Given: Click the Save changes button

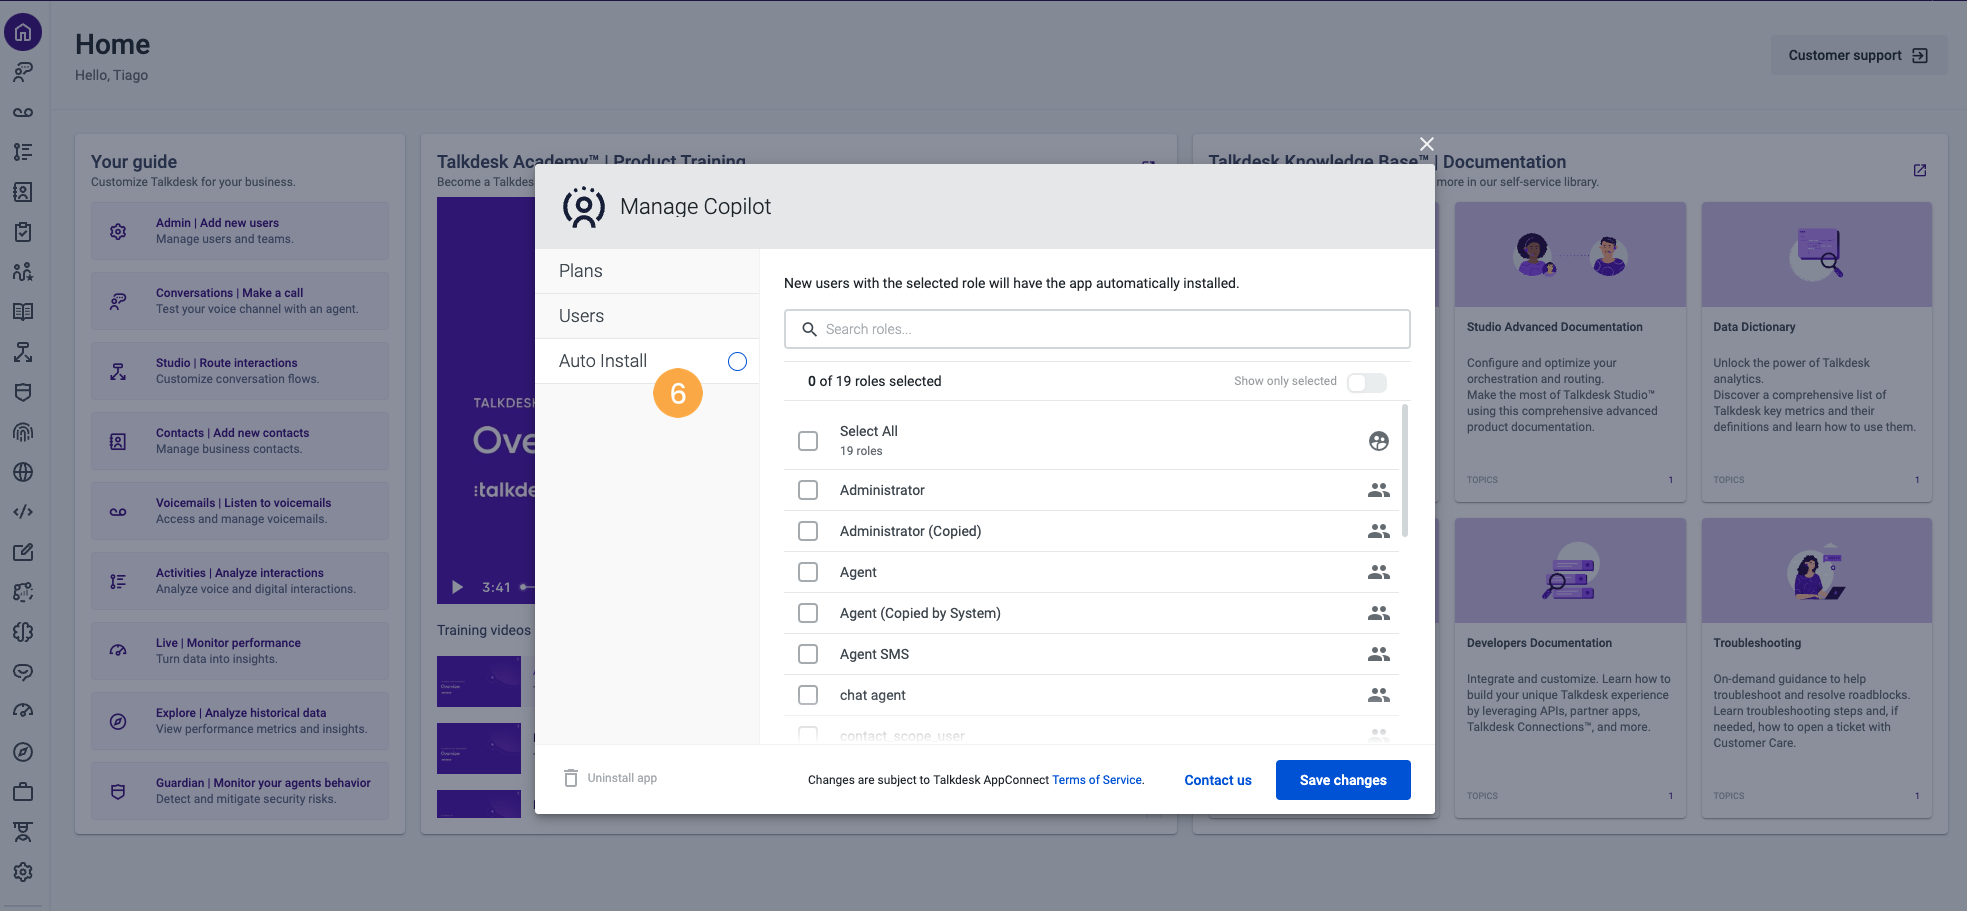Looking at the screenshot, I should coord(1343,779).
